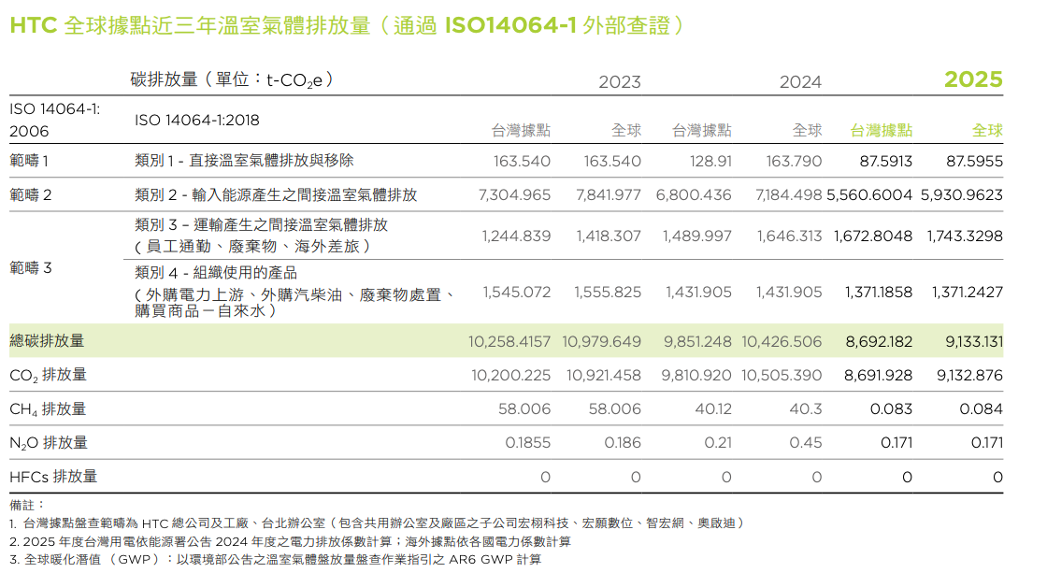The image size is (1048, 588).
Task: Click the 範疇 1 row label
Action: (29, 160)
